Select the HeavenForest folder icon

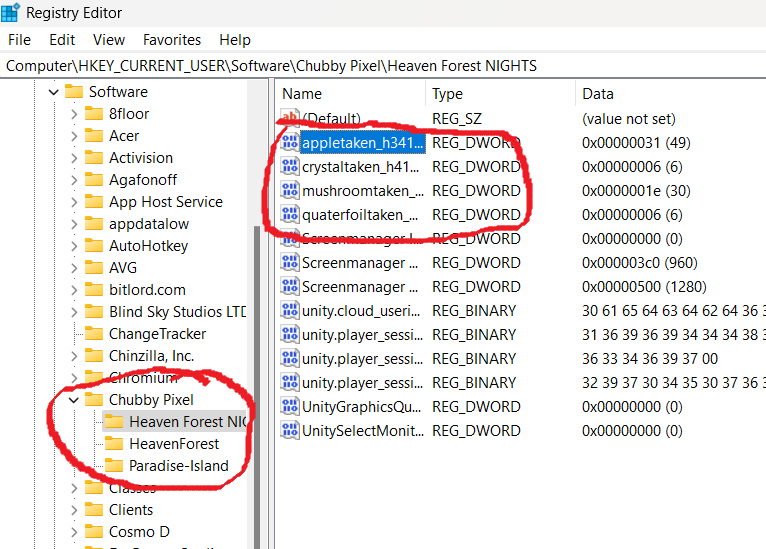pos(114,443)
